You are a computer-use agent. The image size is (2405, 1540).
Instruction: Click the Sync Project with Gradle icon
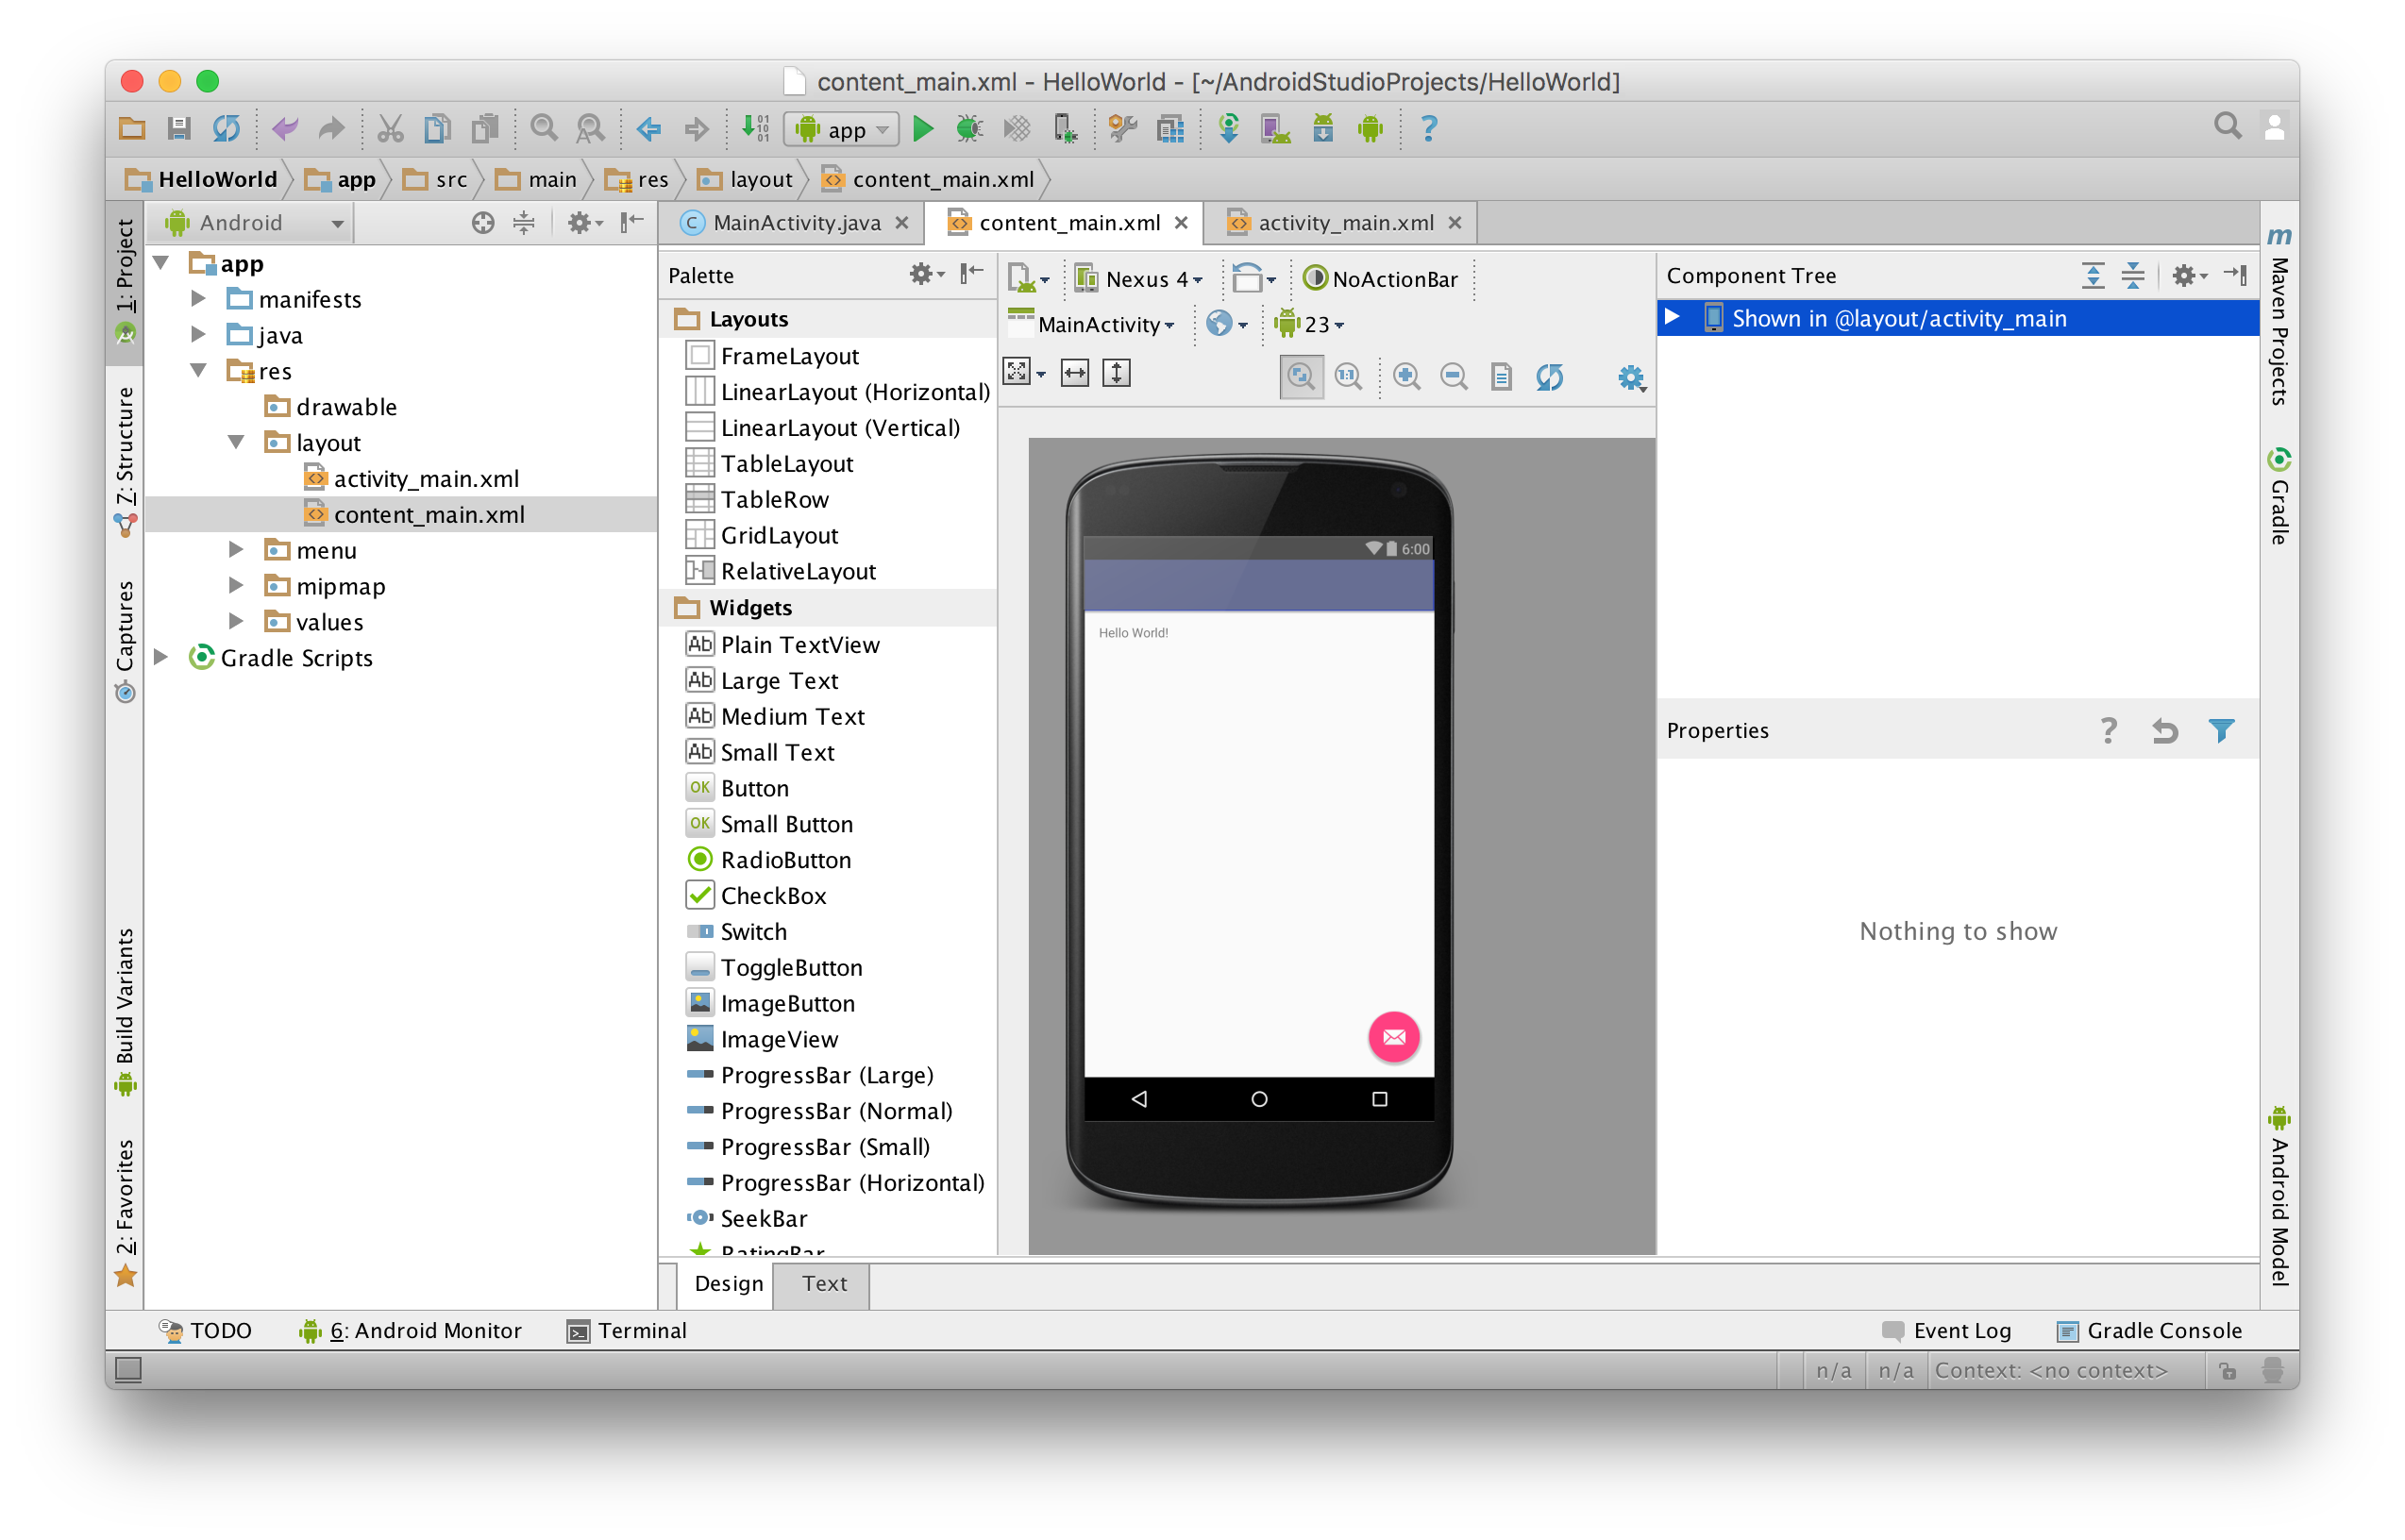point(1228,129)
